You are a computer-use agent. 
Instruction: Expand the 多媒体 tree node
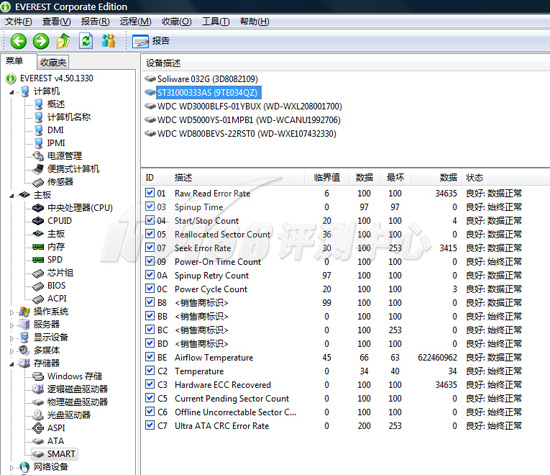point(12,351)
